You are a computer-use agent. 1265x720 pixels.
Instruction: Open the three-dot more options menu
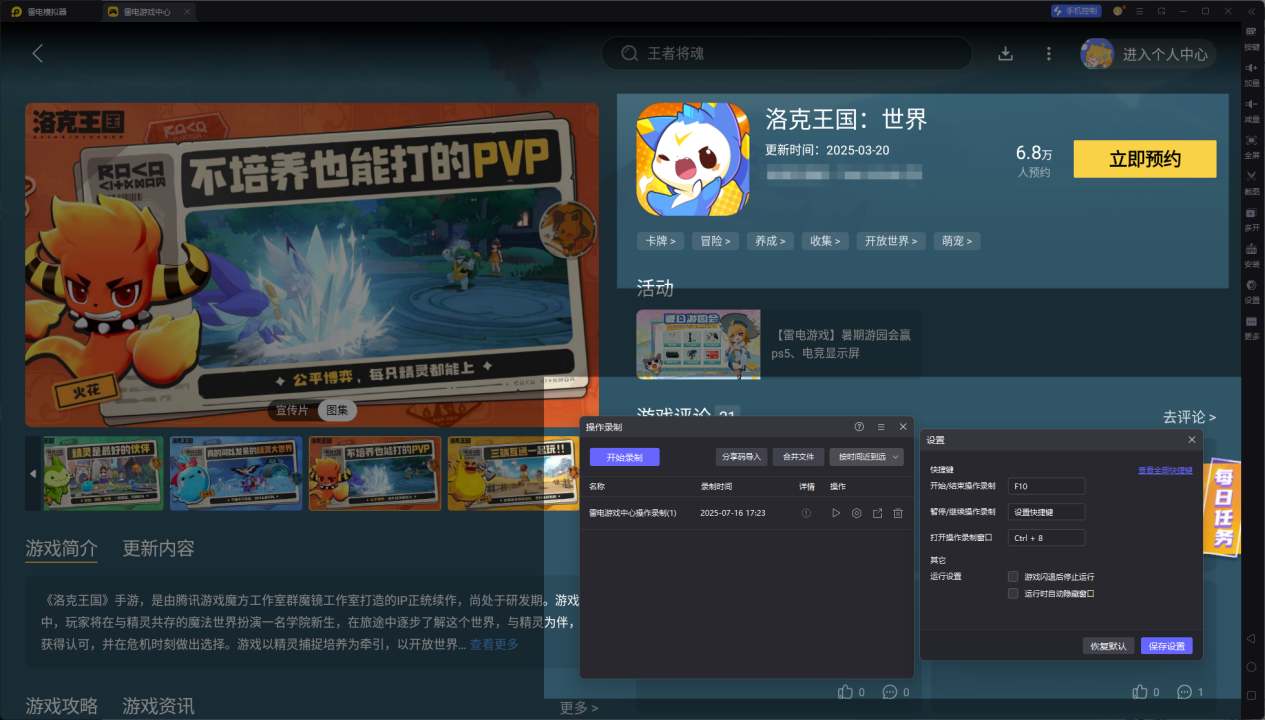(1048, 53)
